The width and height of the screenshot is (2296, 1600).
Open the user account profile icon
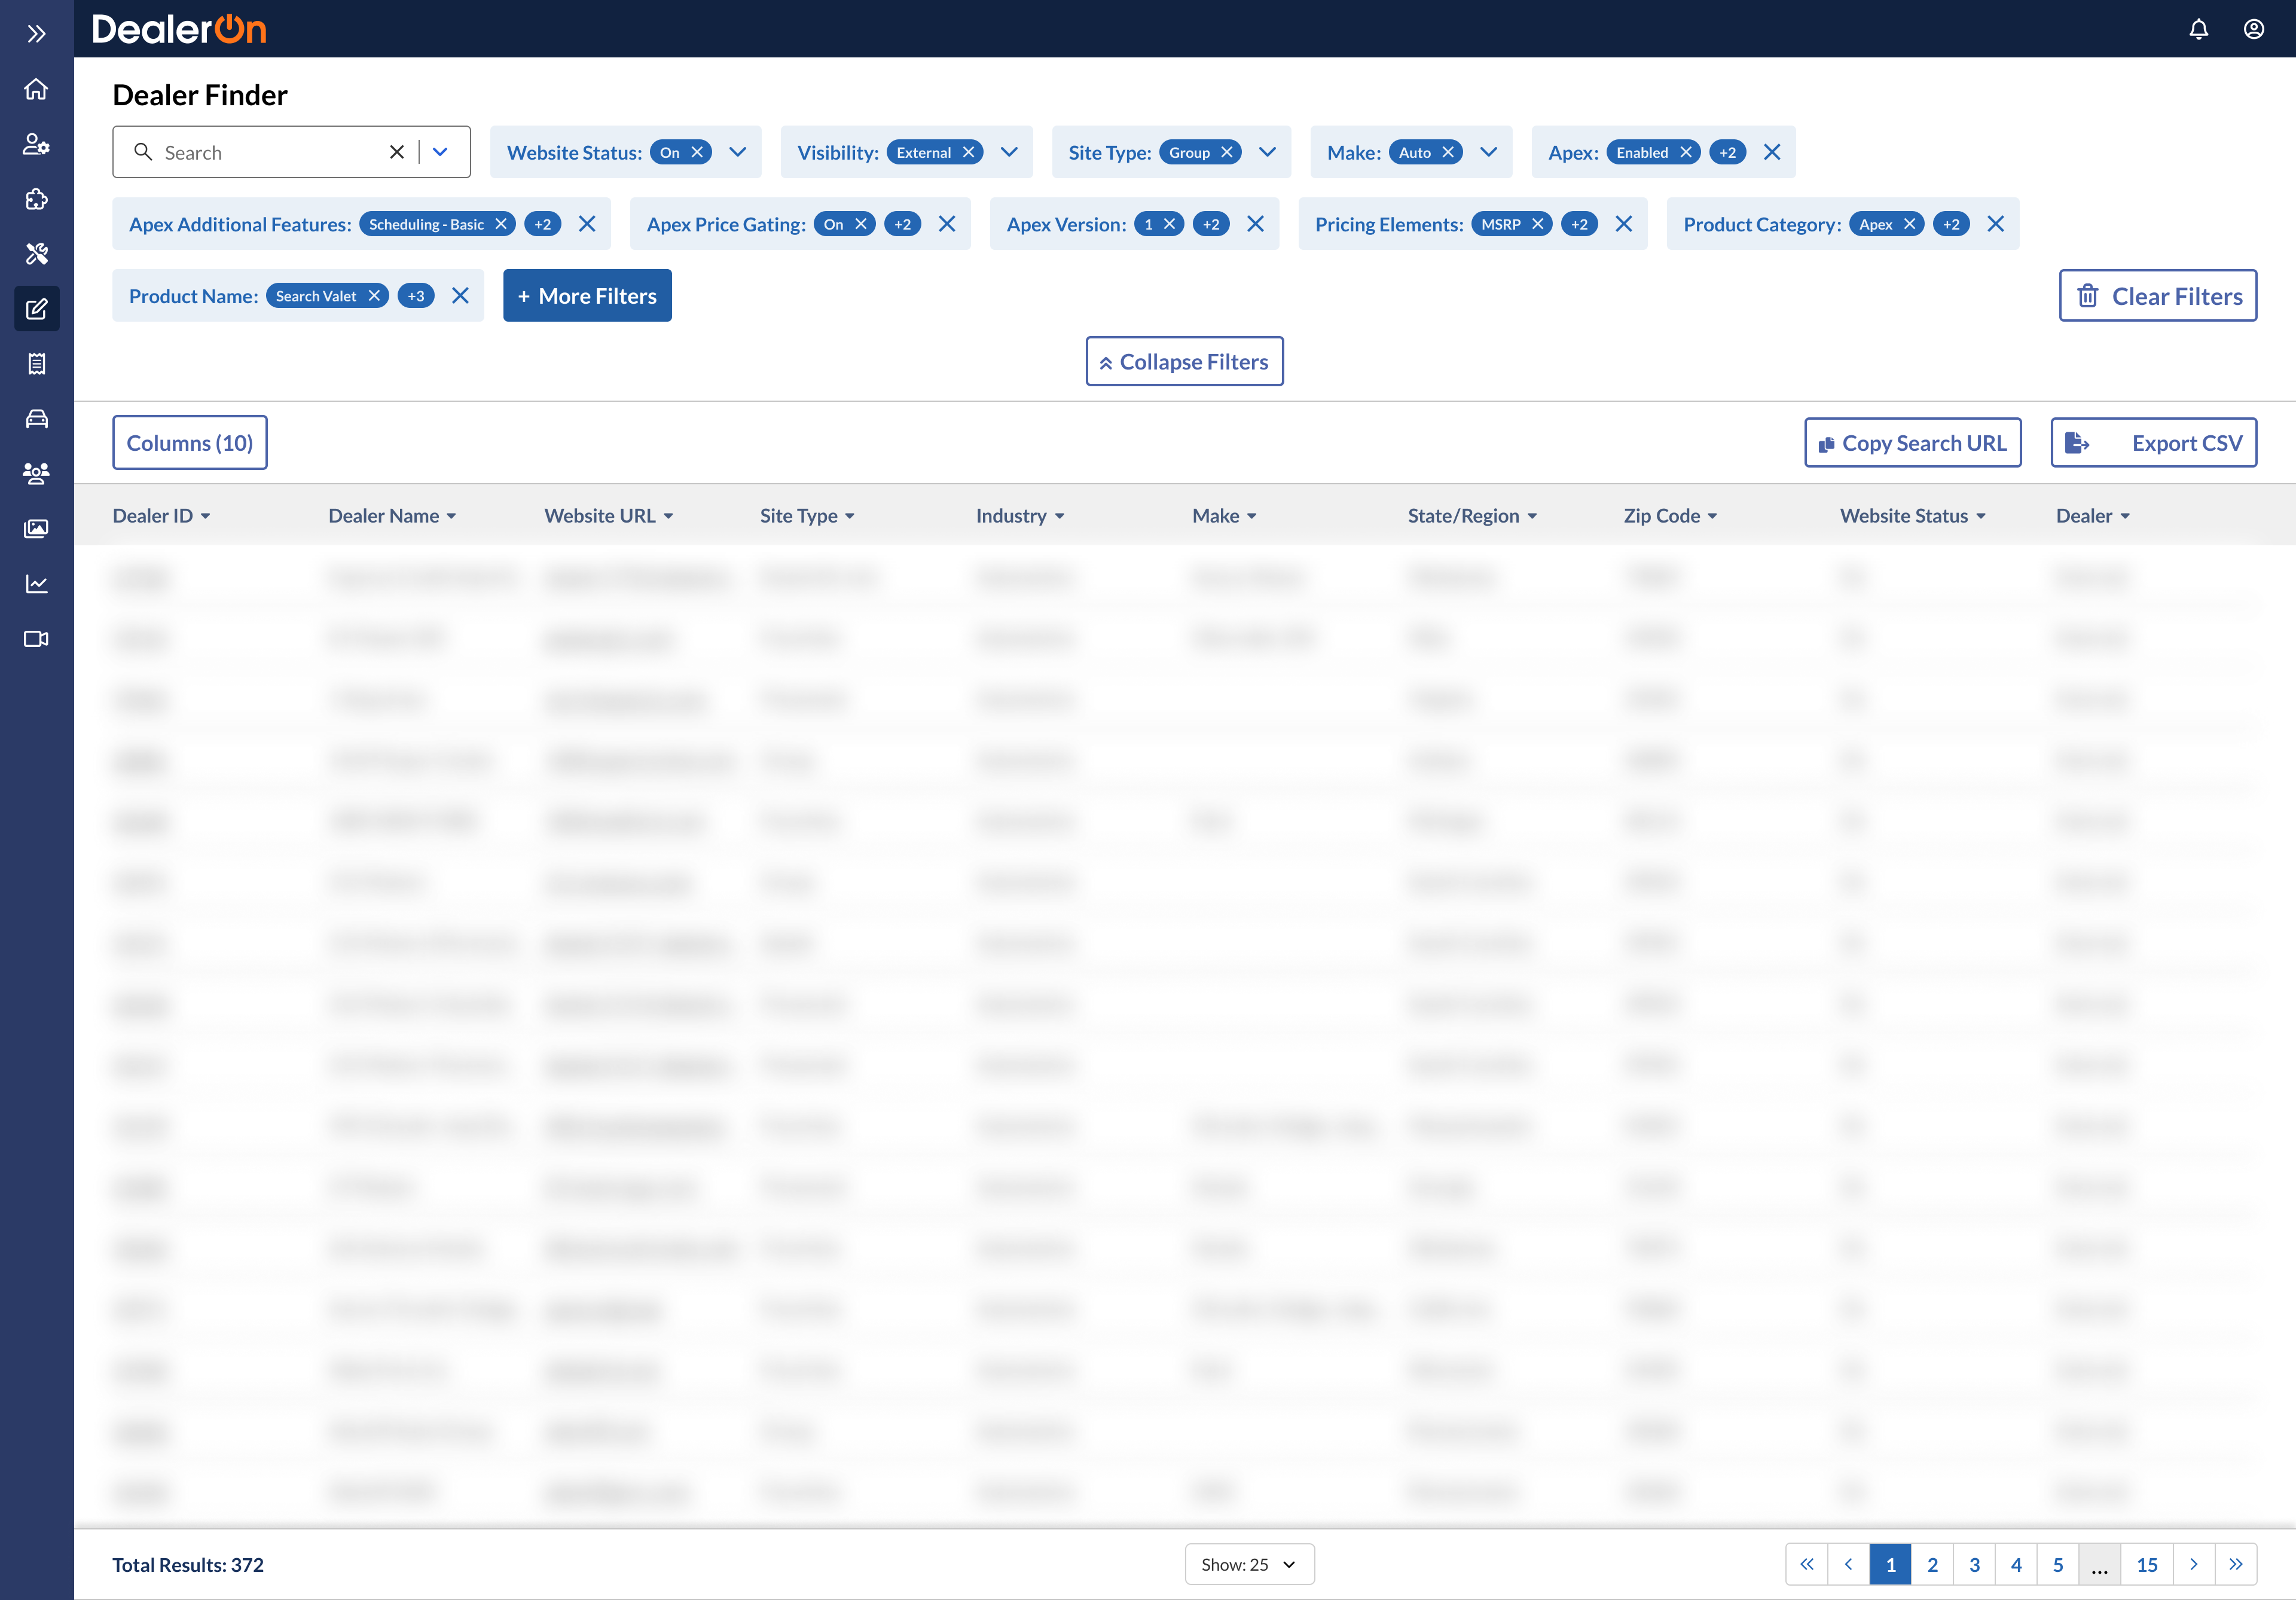(x=2253, y=29)
